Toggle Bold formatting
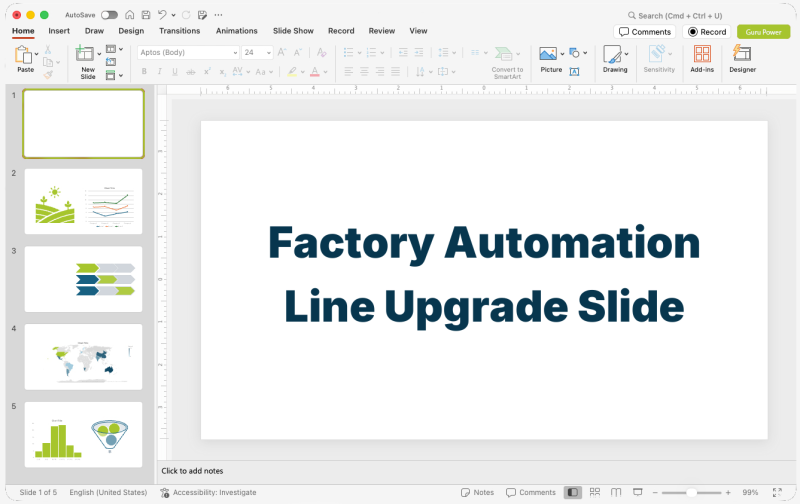800x504 pixels. pyautogui.click(x=144, y=71)
